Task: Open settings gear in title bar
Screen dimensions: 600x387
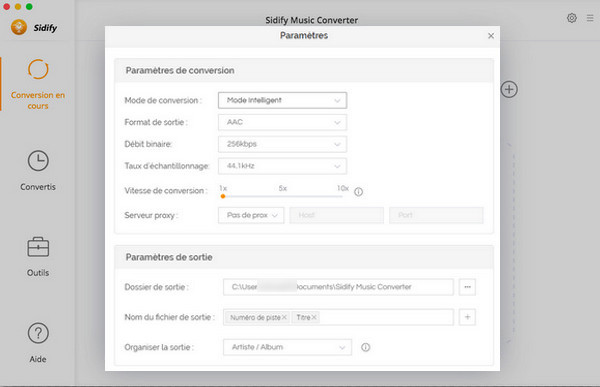Action: 572,18
